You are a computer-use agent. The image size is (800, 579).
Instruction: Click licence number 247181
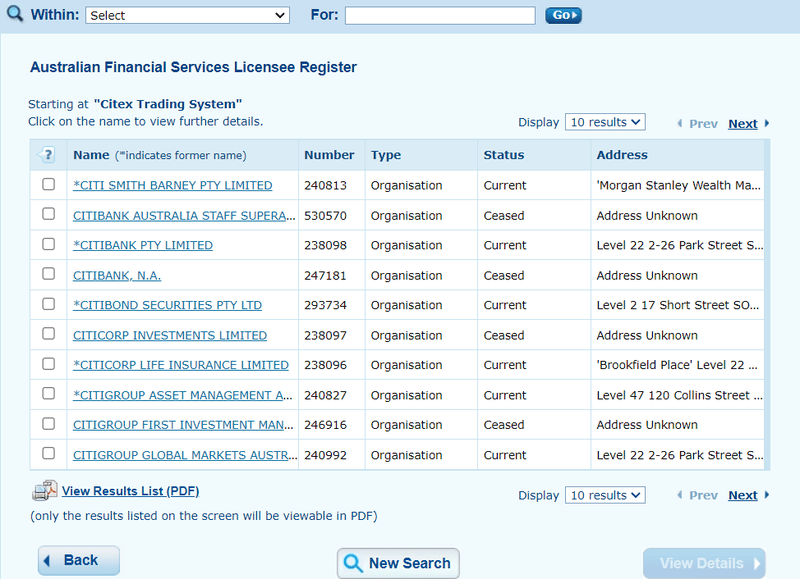(326, 275)
